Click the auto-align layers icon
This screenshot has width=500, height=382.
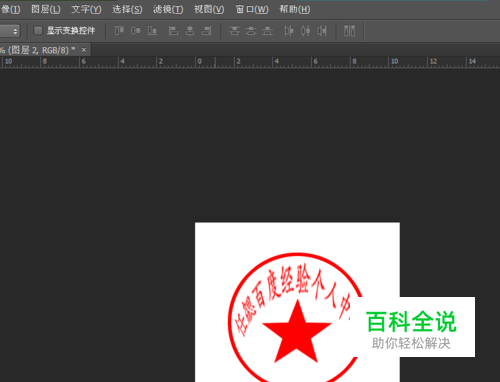coord(349,31)
